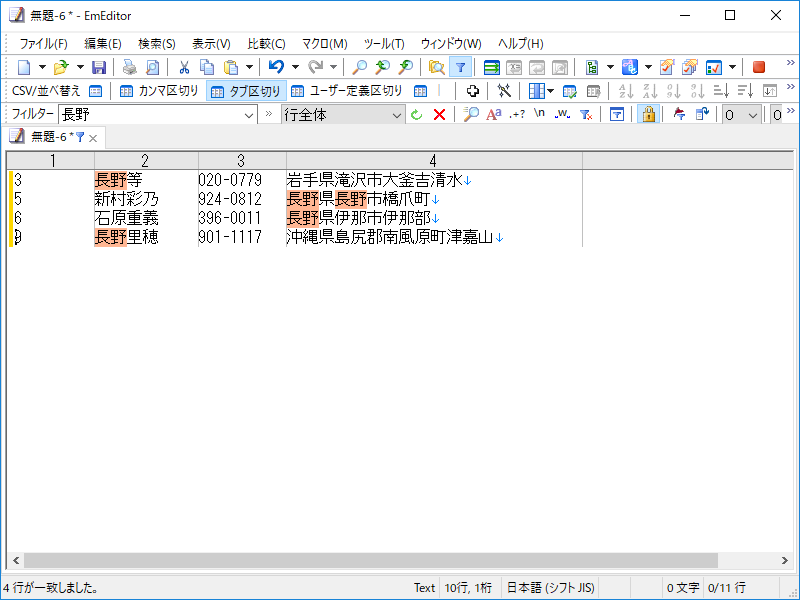Click the Copy icon in the toolbar
Image resolution: width=800 pixels, height=600 pixels.
click(x=205, y=65)
